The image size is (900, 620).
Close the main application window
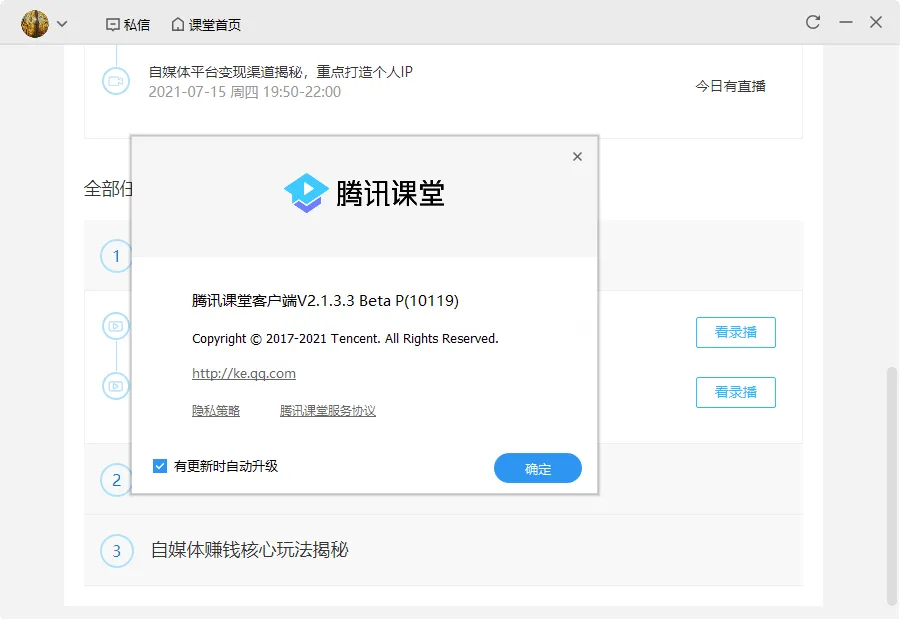[x=876, y=22]
